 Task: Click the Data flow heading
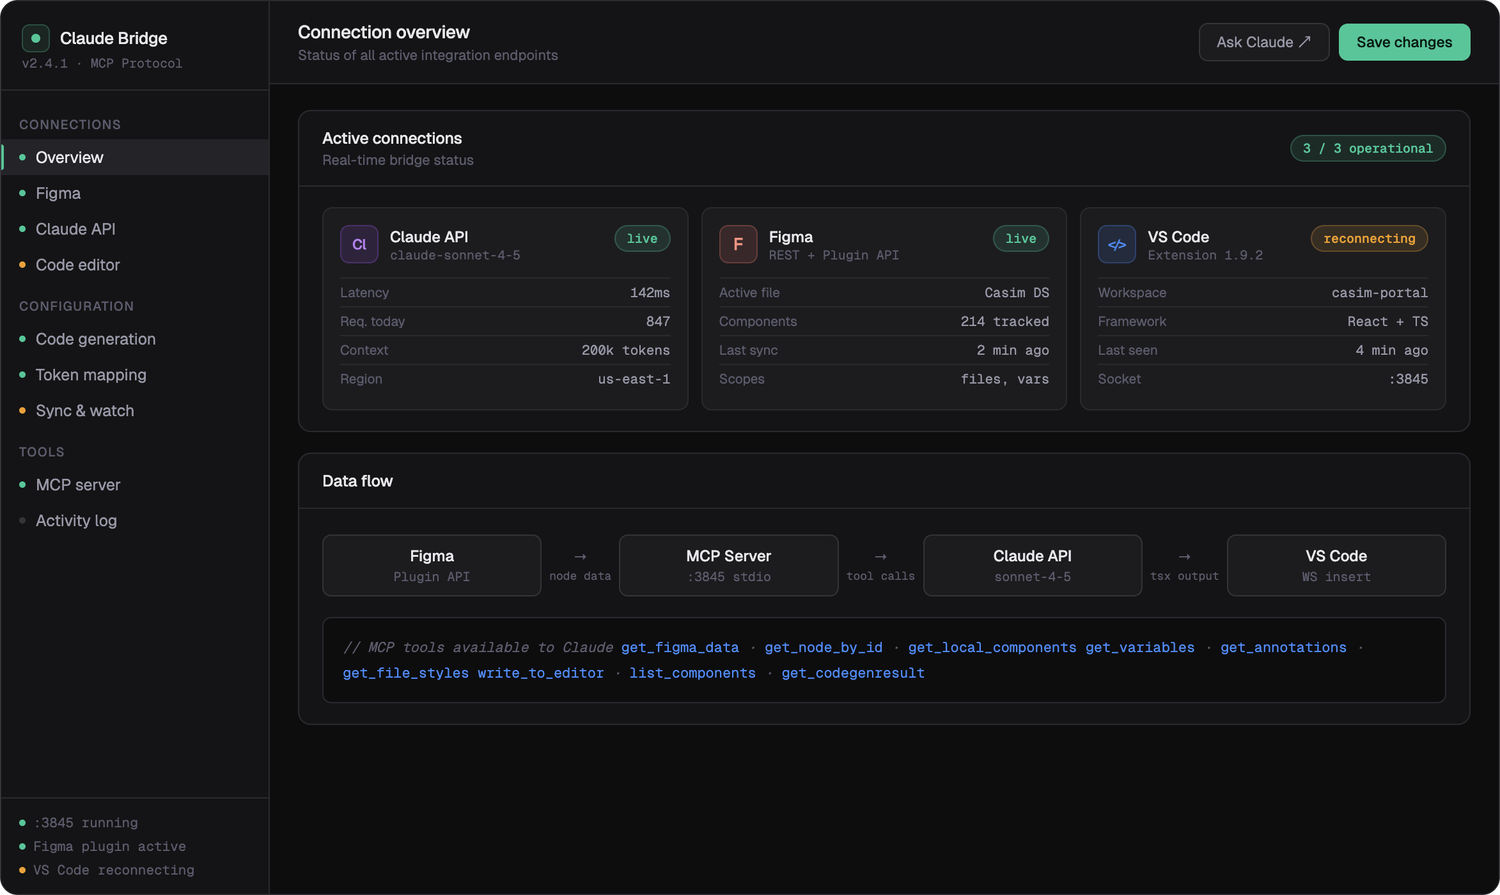click(x=357, y=481)
